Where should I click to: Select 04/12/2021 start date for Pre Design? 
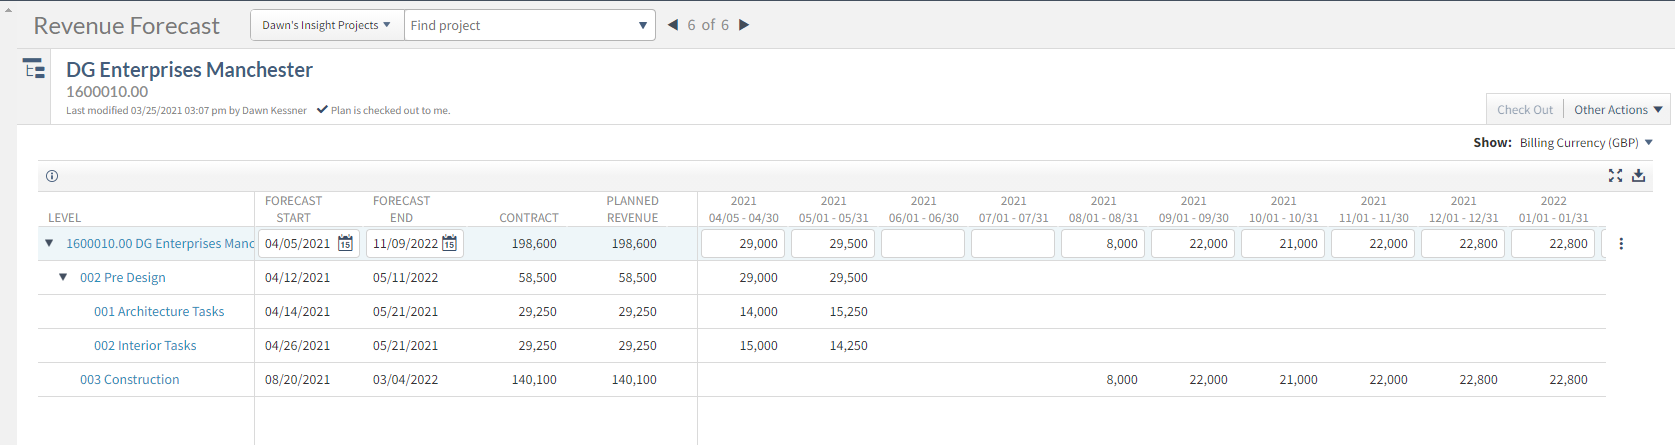coord(297,278)
